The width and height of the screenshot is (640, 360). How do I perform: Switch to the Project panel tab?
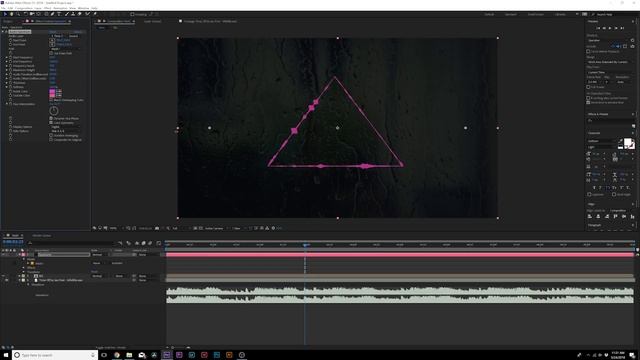click(x=8, y=21)
